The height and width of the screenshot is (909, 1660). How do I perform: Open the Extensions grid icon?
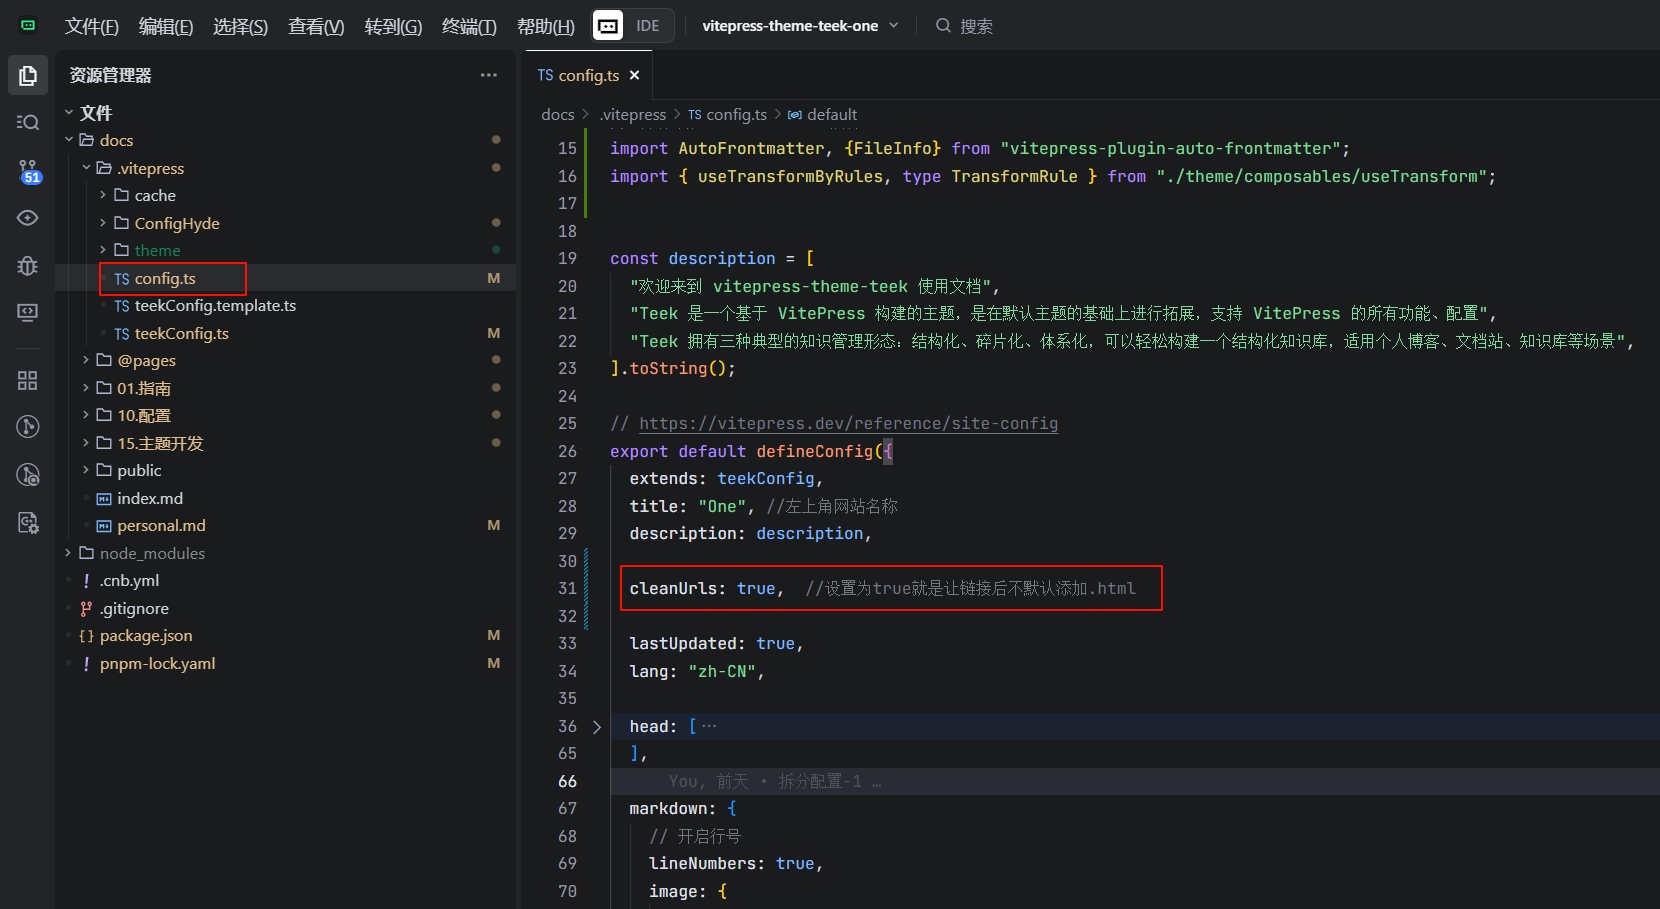(x=28, y=380)
